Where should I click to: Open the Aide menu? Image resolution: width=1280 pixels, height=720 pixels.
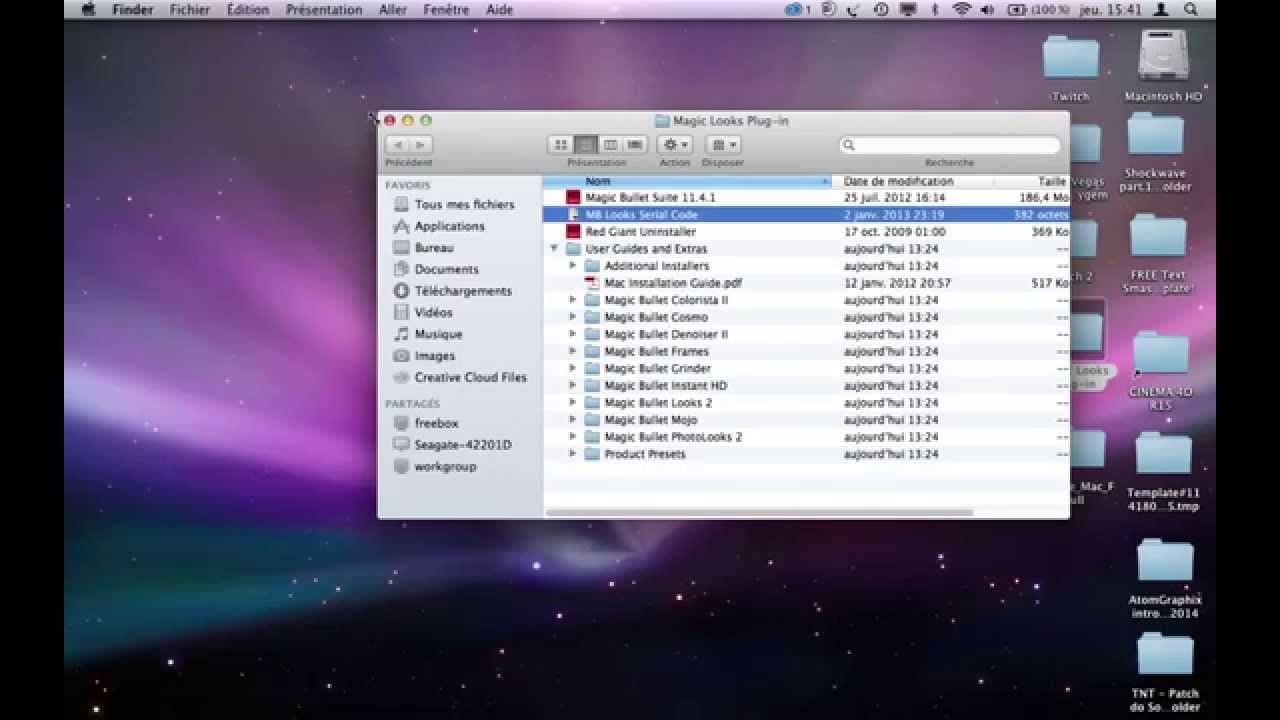(x=499, y=9)
